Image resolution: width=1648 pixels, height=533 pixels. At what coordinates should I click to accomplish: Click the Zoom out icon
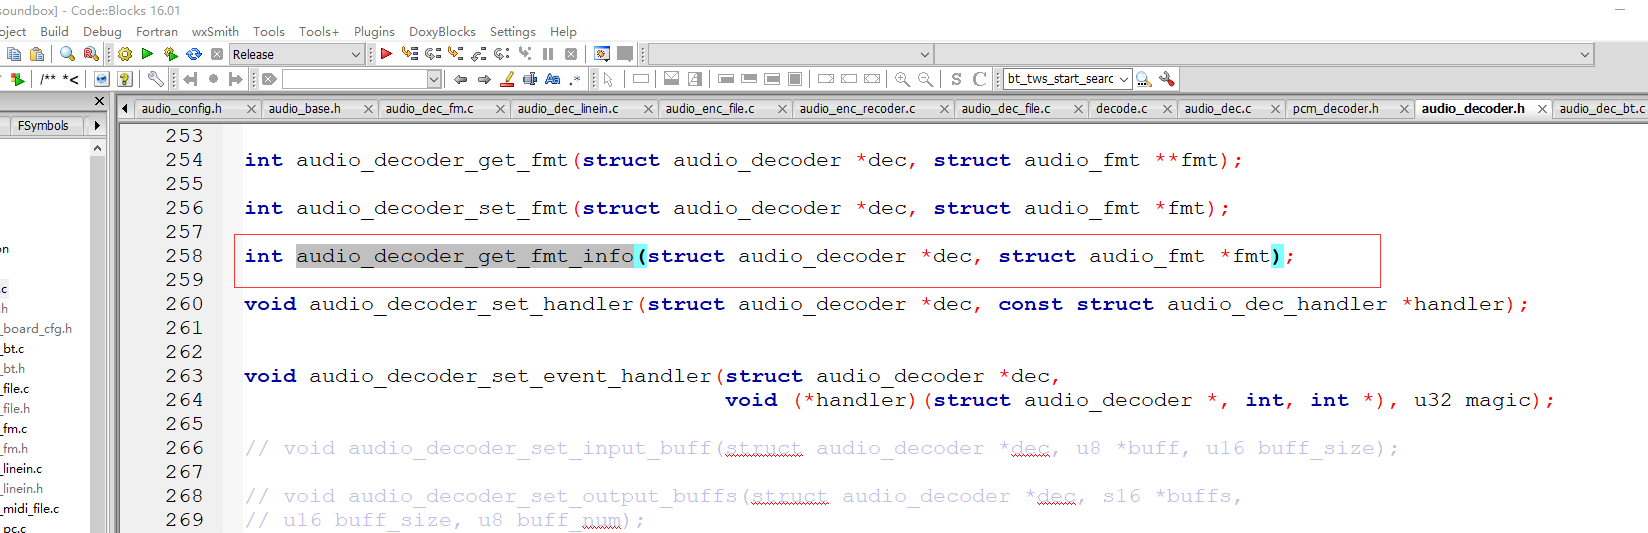click(925, 79)
